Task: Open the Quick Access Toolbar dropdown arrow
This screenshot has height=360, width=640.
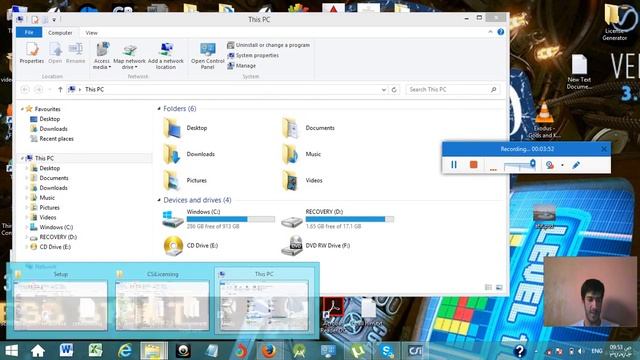Action: [54, 20]
